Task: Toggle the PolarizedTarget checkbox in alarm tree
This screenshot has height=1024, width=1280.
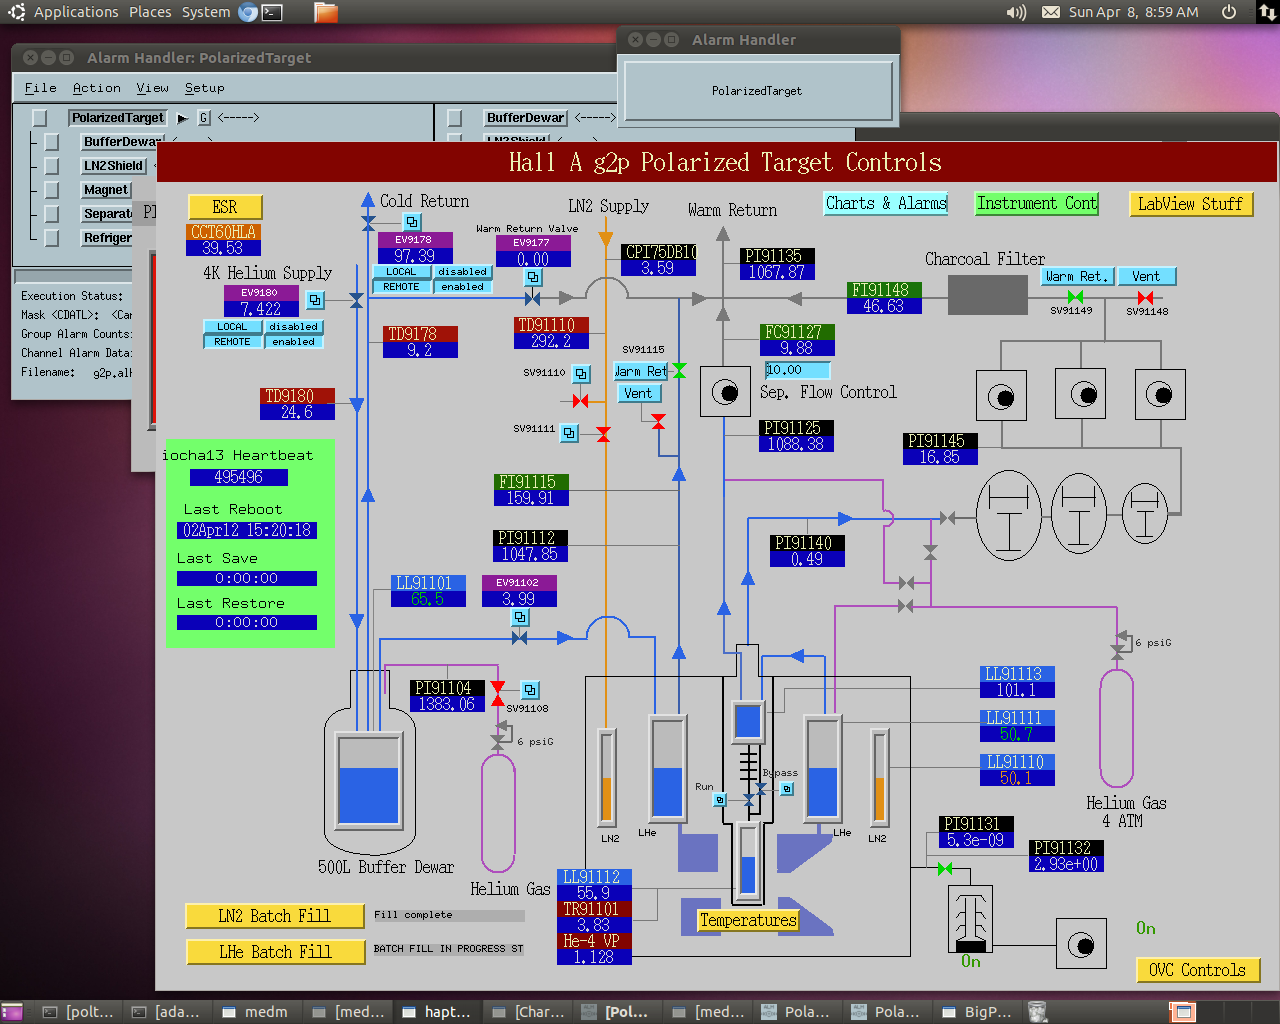Action: pos(40,118)
